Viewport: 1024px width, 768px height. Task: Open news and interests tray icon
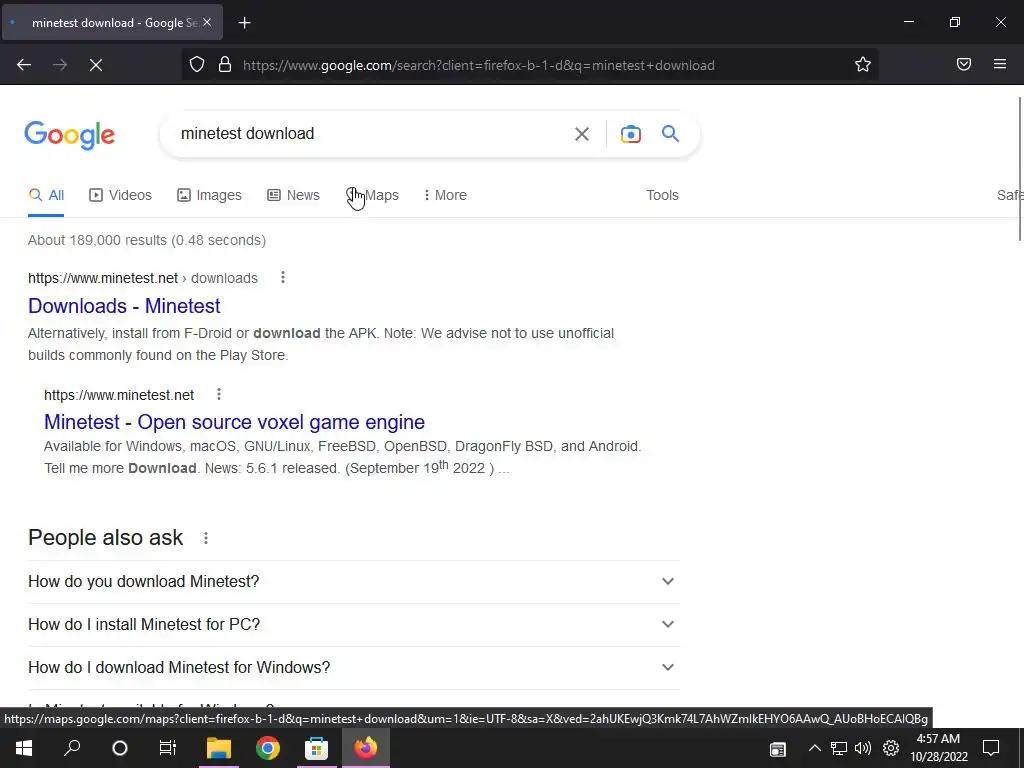(x=777, y=748)
